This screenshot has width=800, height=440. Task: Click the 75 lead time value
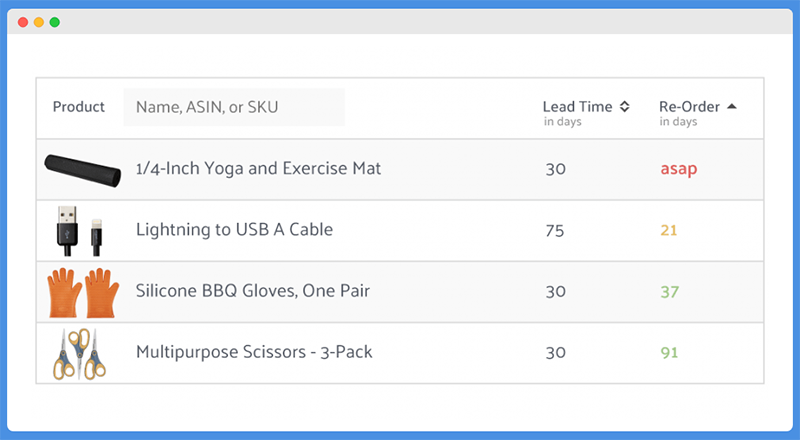click(x=555, y=231)
